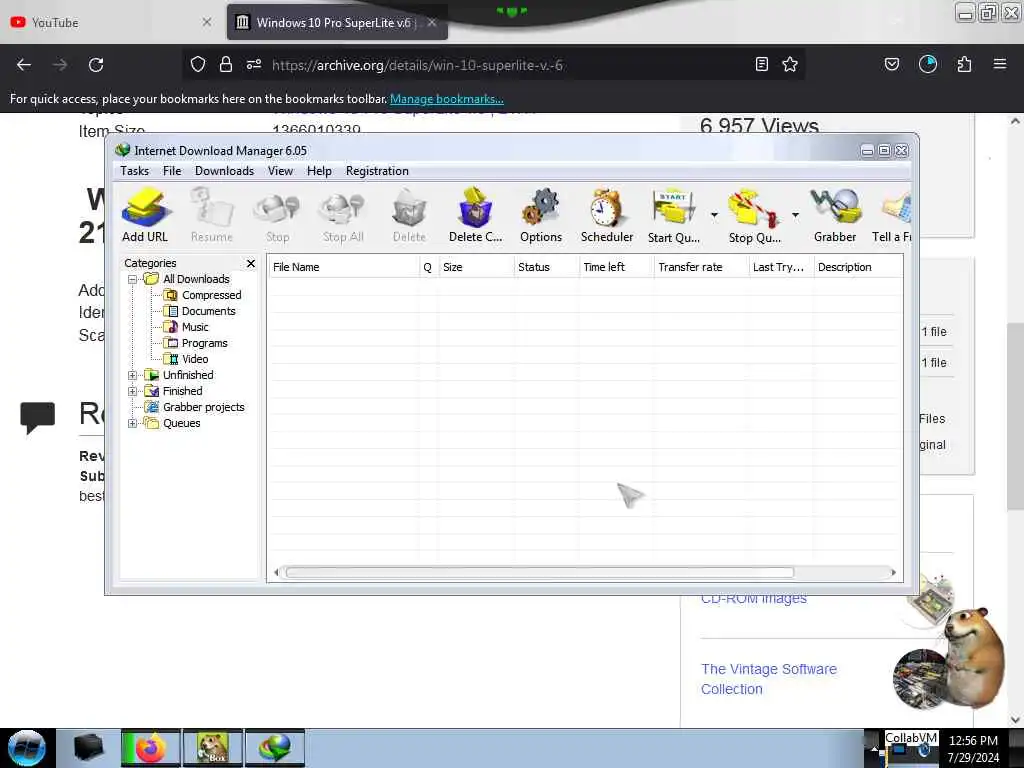
Task: Click right arrow of list scrollbar
Action: click(893, 573)
